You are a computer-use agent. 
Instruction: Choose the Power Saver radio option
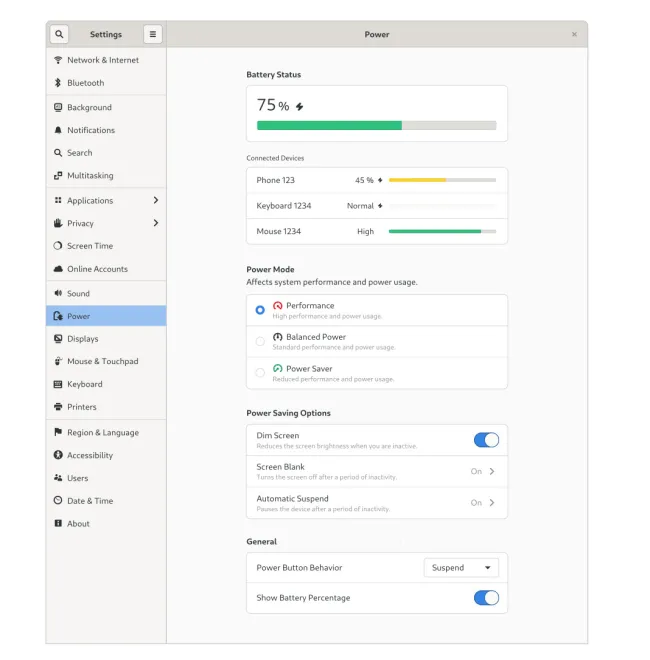coord(260,373)
